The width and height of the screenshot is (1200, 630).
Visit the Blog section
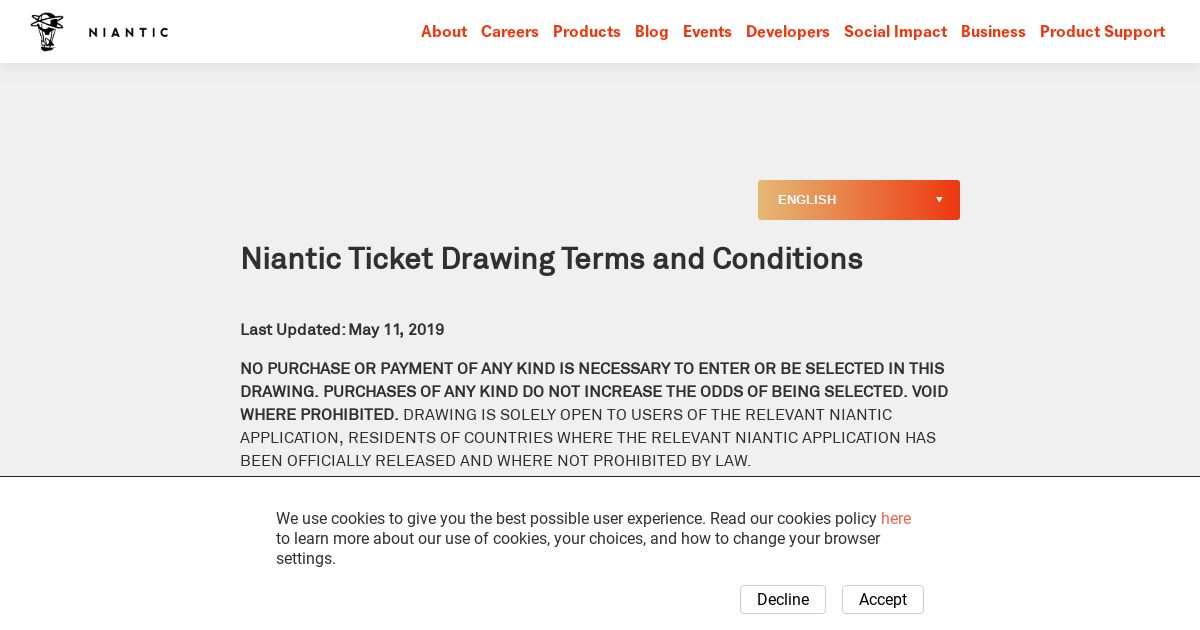point(652,32)
